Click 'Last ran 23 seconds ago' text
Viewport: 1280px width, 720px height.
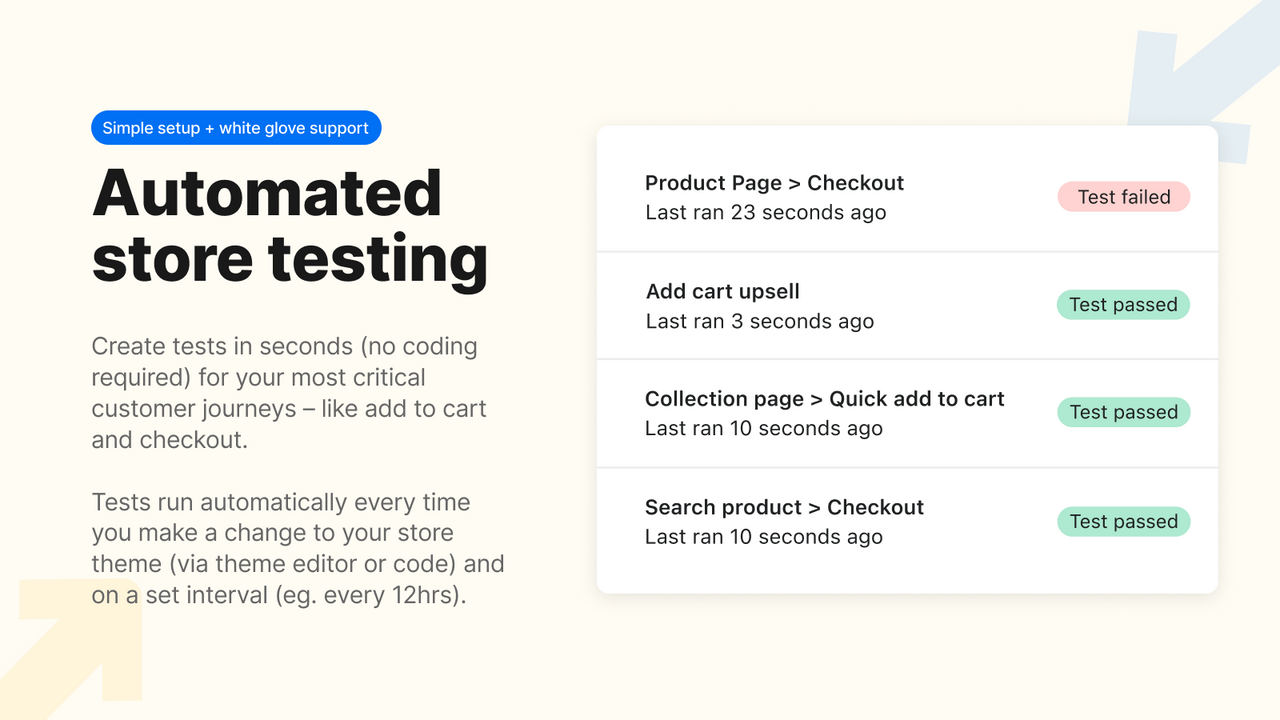click(766, 212)
